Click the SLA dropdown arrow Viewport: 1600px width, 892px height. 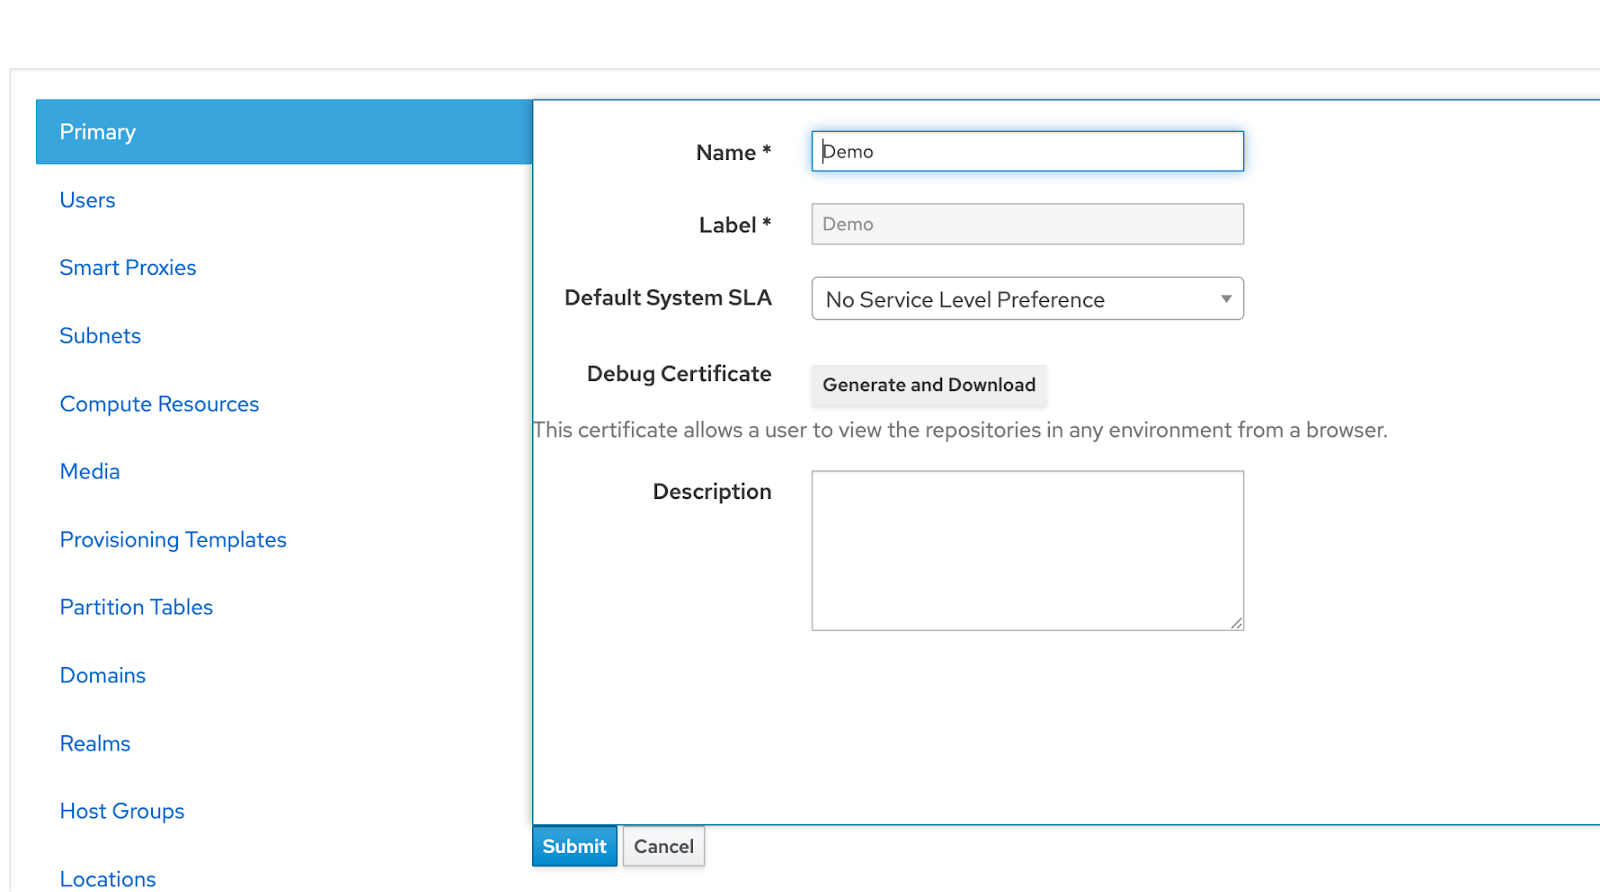[1226, 299]
